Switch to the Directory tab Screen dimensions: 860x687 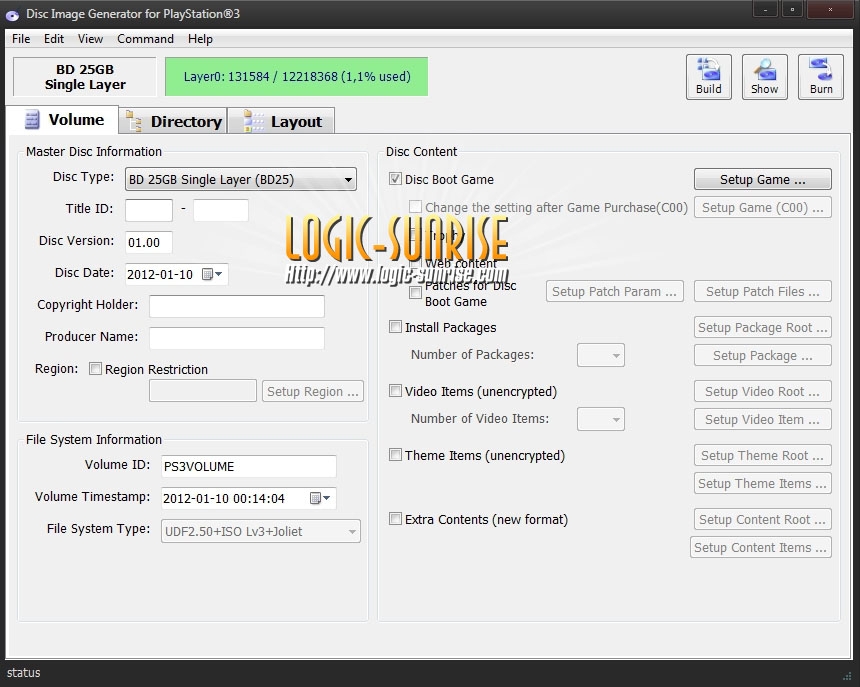tap(173, 121)
